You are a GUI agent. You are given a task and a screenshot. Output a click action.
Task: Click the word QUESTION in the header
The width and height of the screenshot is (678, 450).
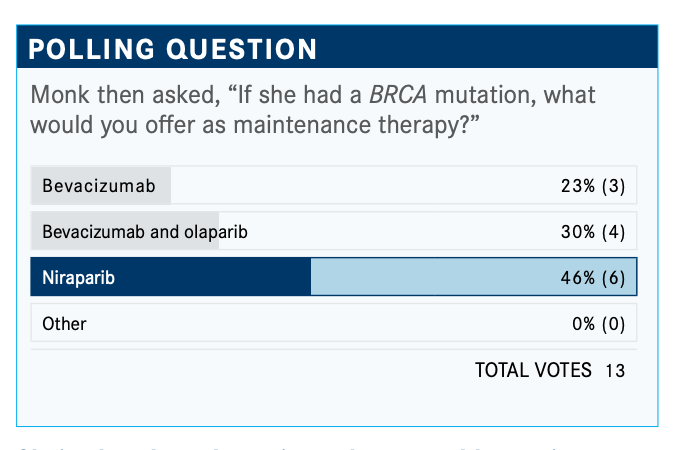242,49
